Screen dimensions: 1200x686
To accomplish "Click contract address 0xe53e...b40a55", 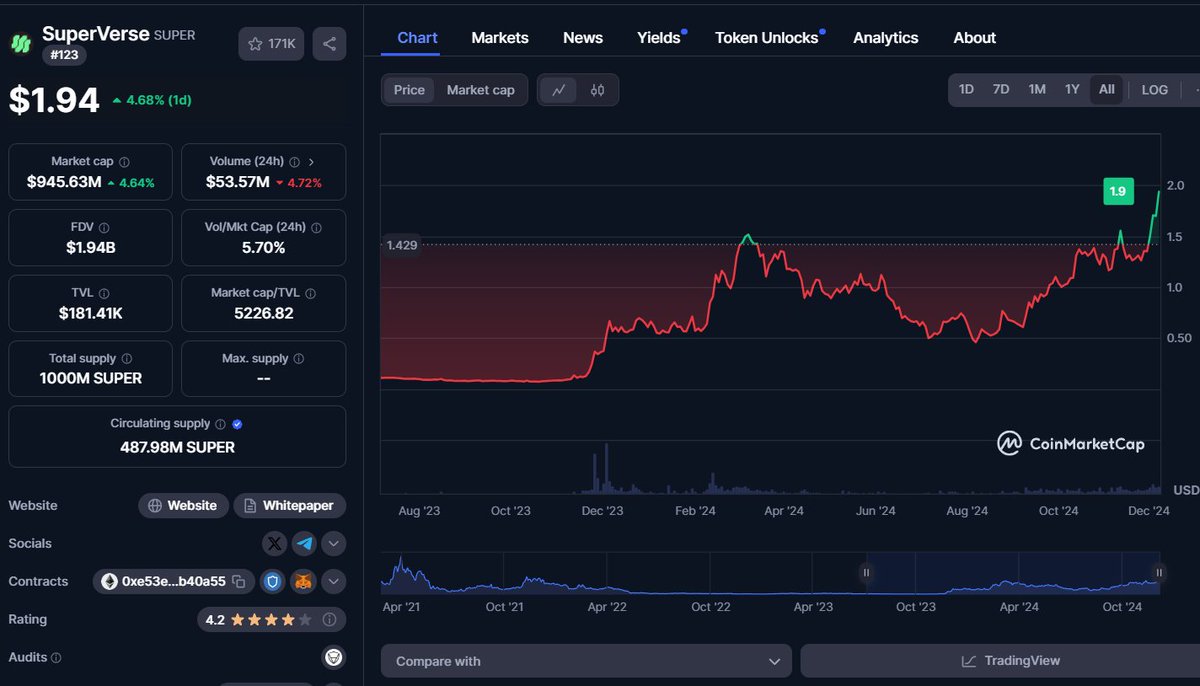I will tap(174, 582).
